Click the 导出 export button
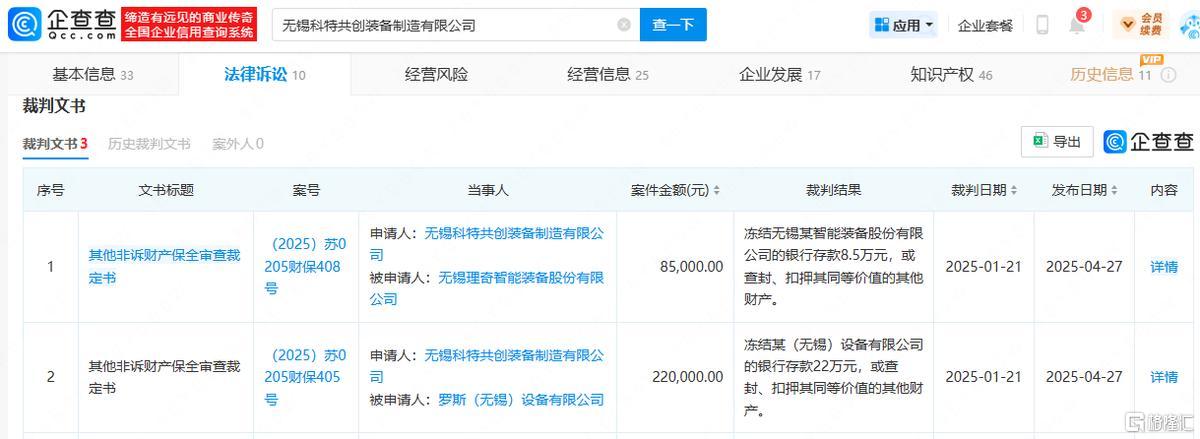Screen dimensions: 1200x439 [x=1057, y=142]
